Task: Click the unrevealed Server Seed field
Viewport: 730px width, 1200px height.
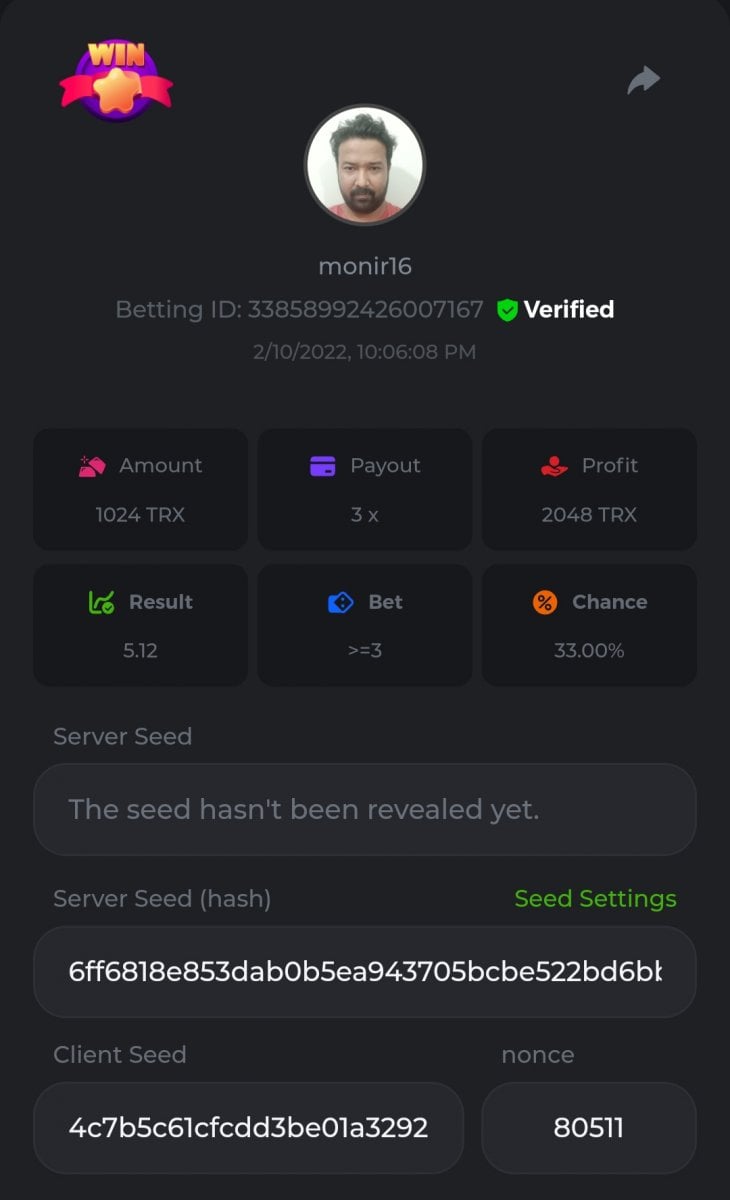Action: tap(365, 810)
